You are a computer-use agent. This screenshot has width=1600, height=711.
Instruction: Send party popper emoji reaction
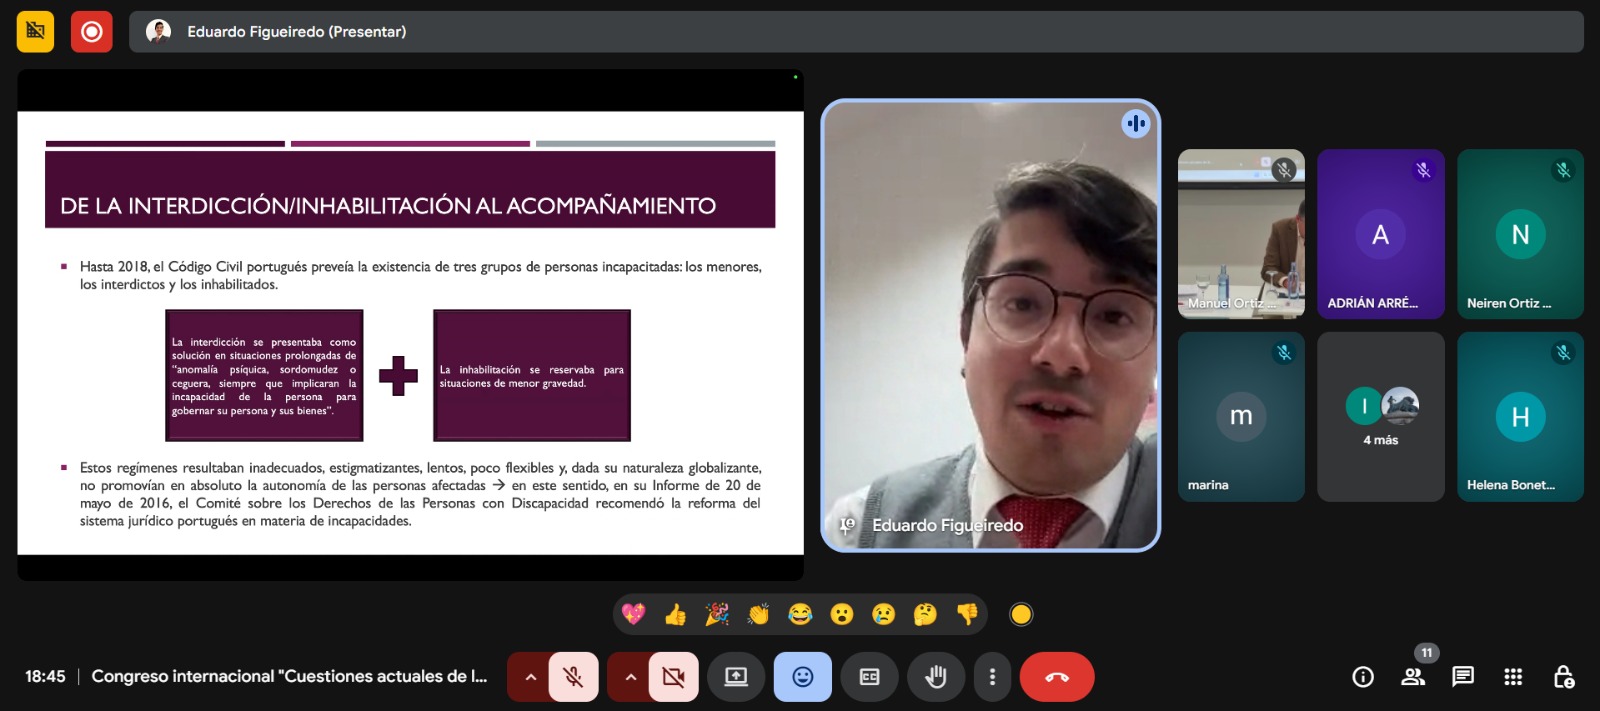coord(717,614)
